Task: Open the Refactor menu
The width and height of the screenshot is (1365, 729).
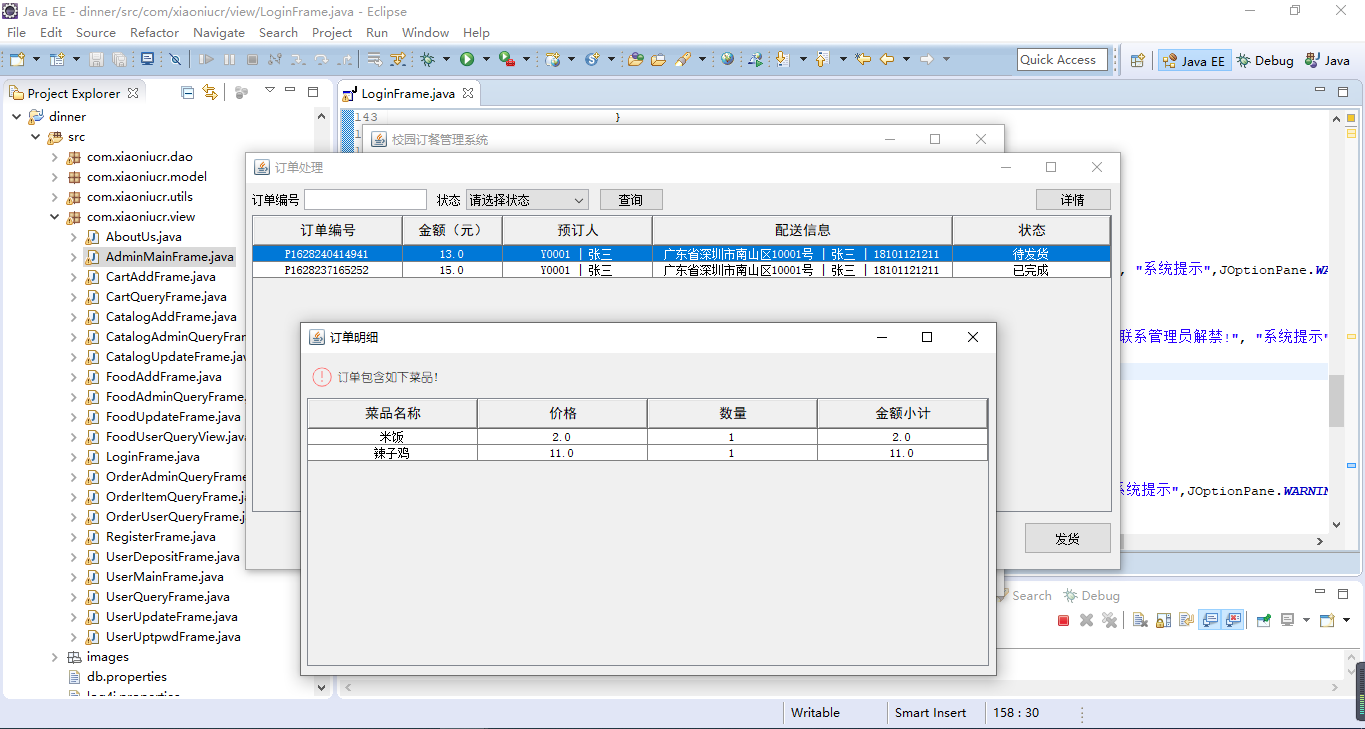Action: (x=154, y=32)
